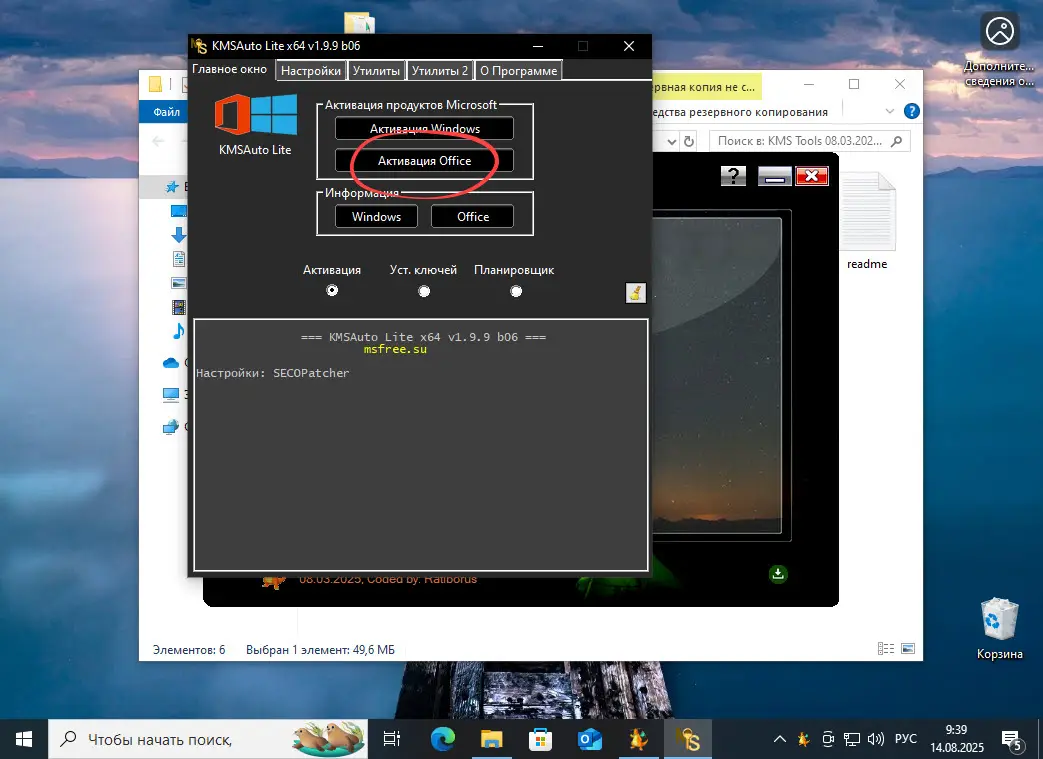
Task: Click the blue Explorer help icon
Action: coord(911,112)
